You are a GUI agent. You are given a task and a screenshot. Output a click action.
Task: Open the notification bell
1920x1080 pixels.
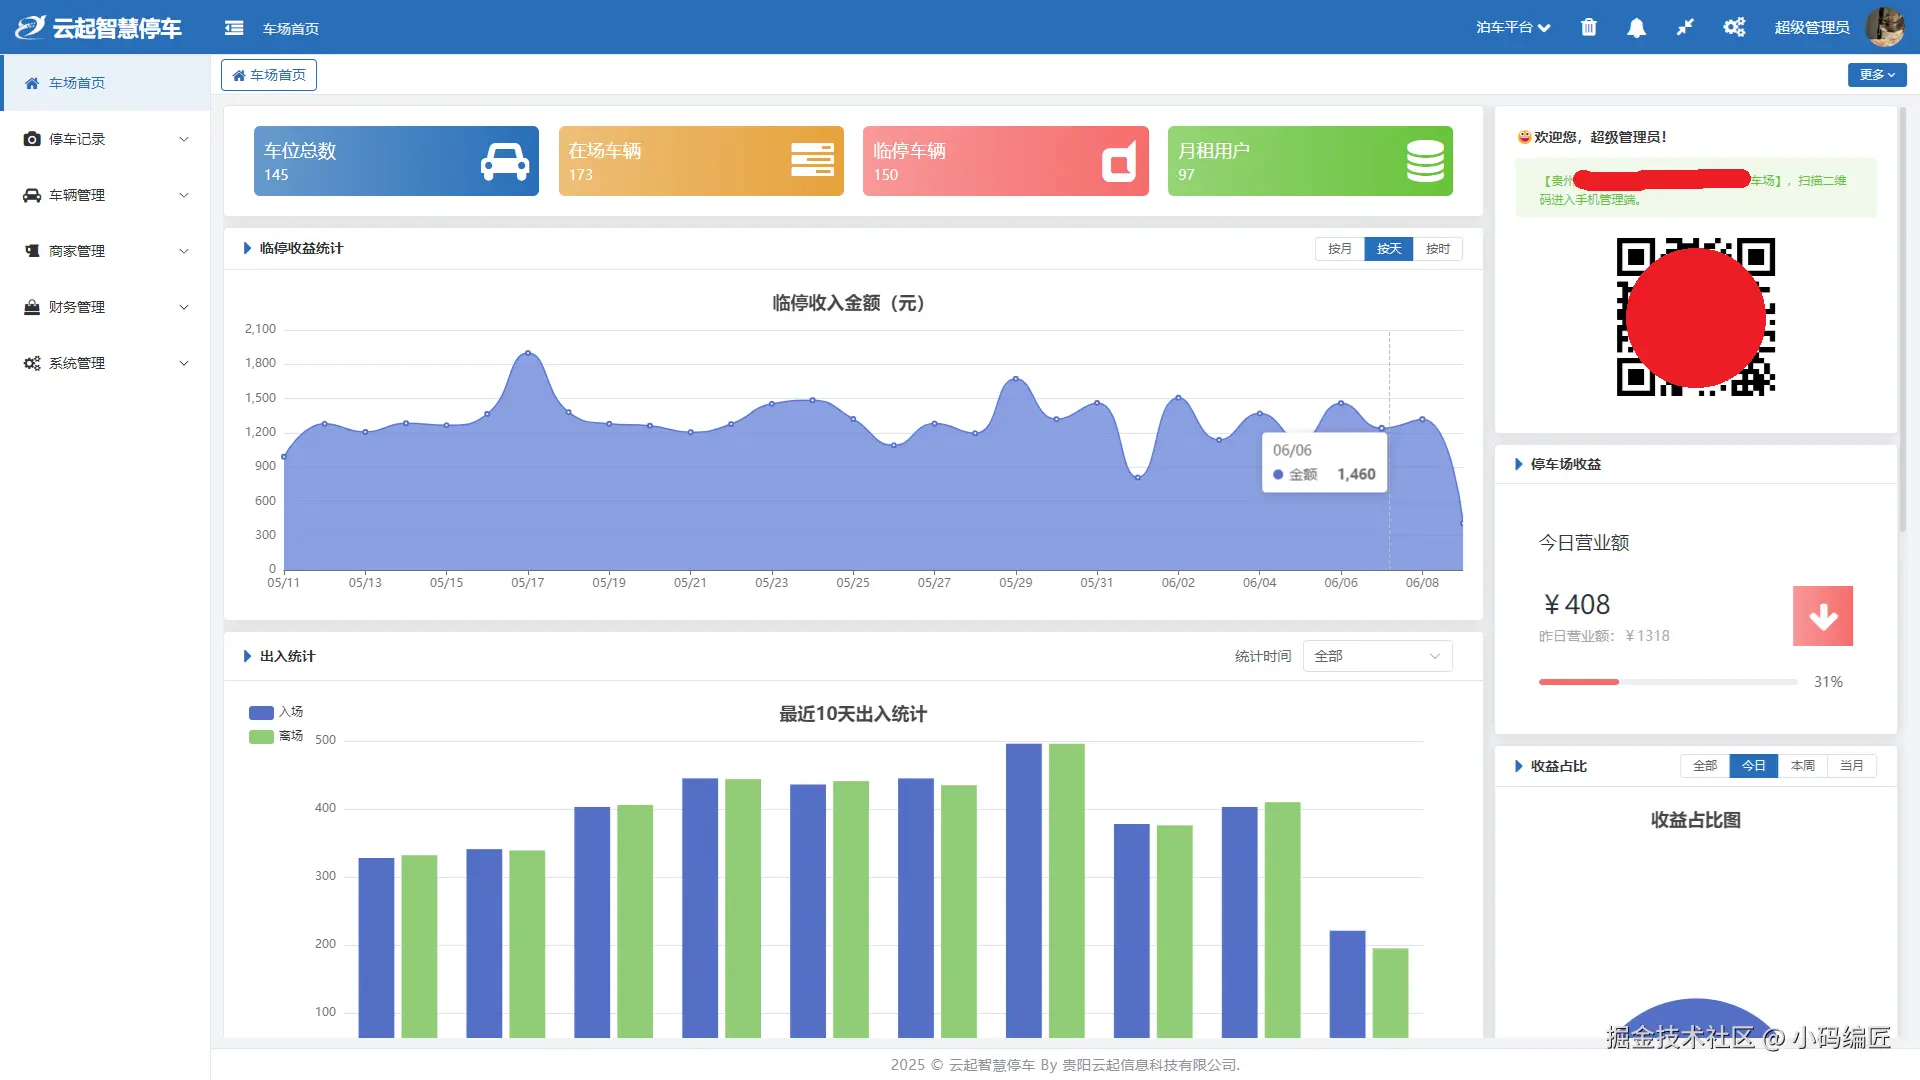[1636, 28]
